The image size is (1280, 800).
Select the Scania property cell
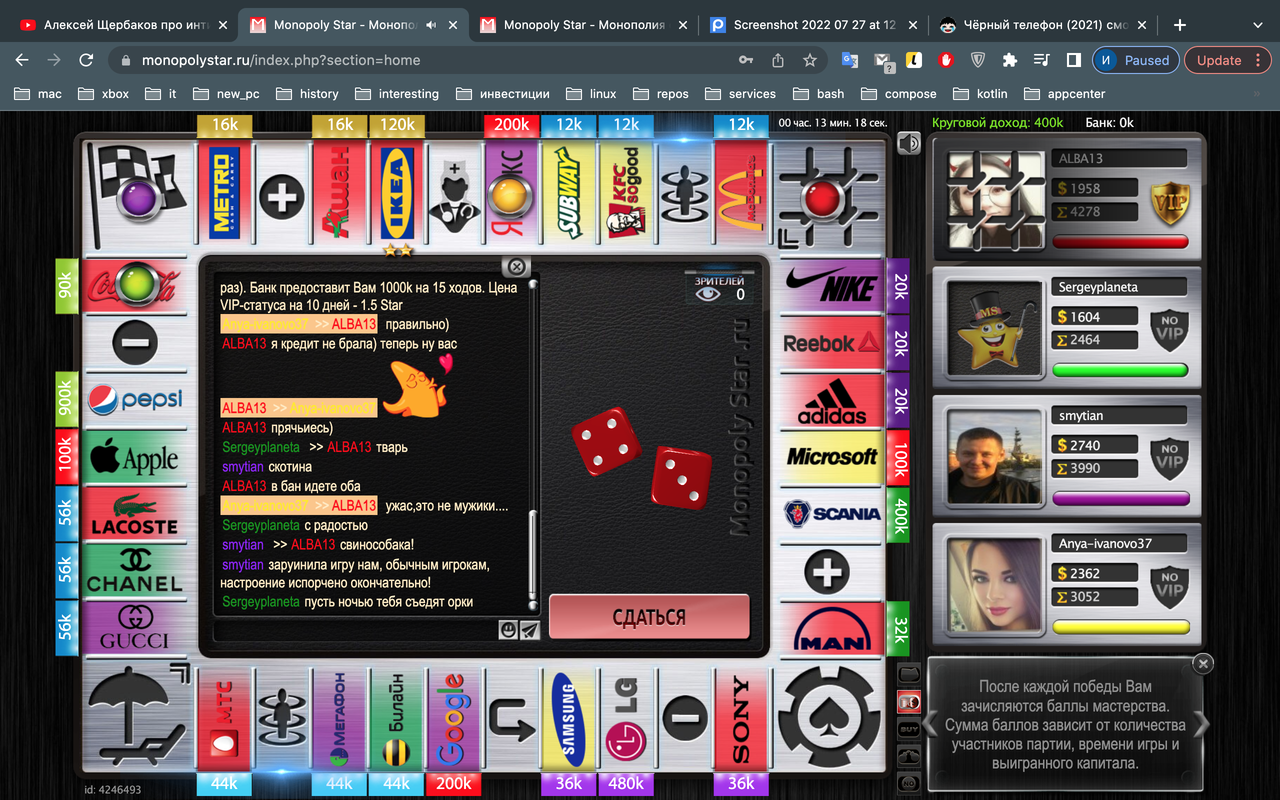[x=832, y=515]
